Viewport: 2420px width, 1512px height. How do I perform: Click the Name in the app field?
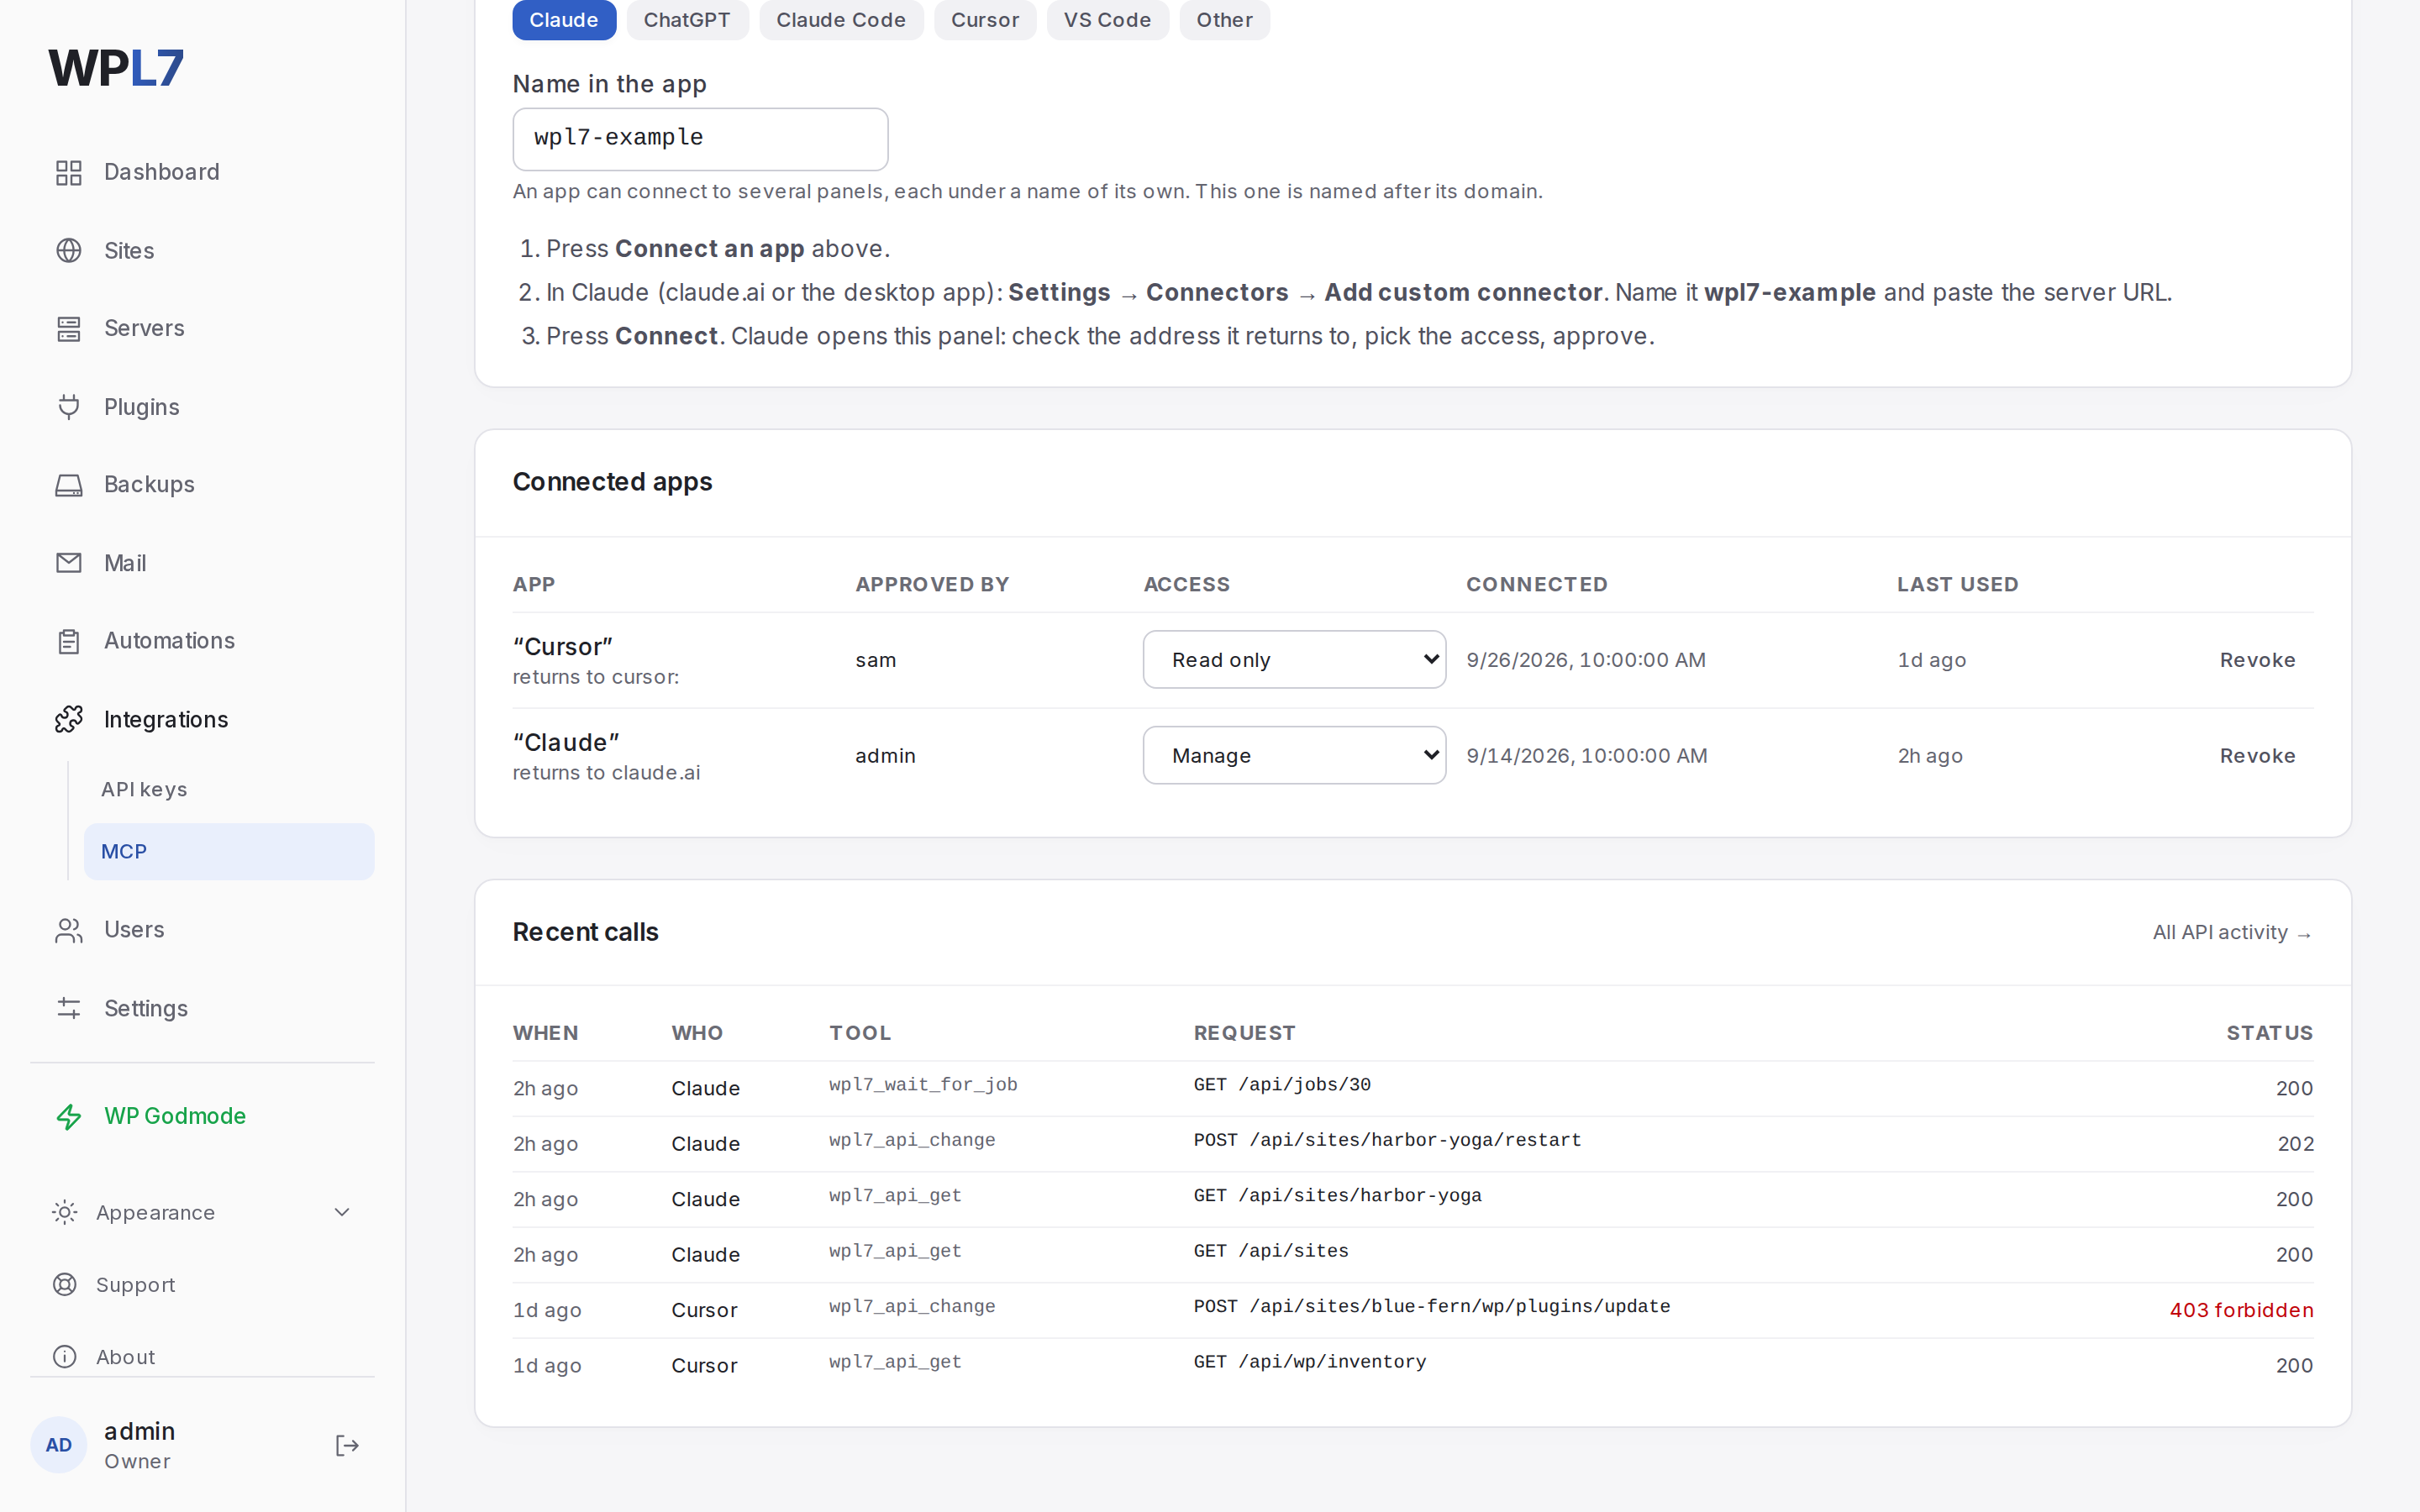coord(700,139)
